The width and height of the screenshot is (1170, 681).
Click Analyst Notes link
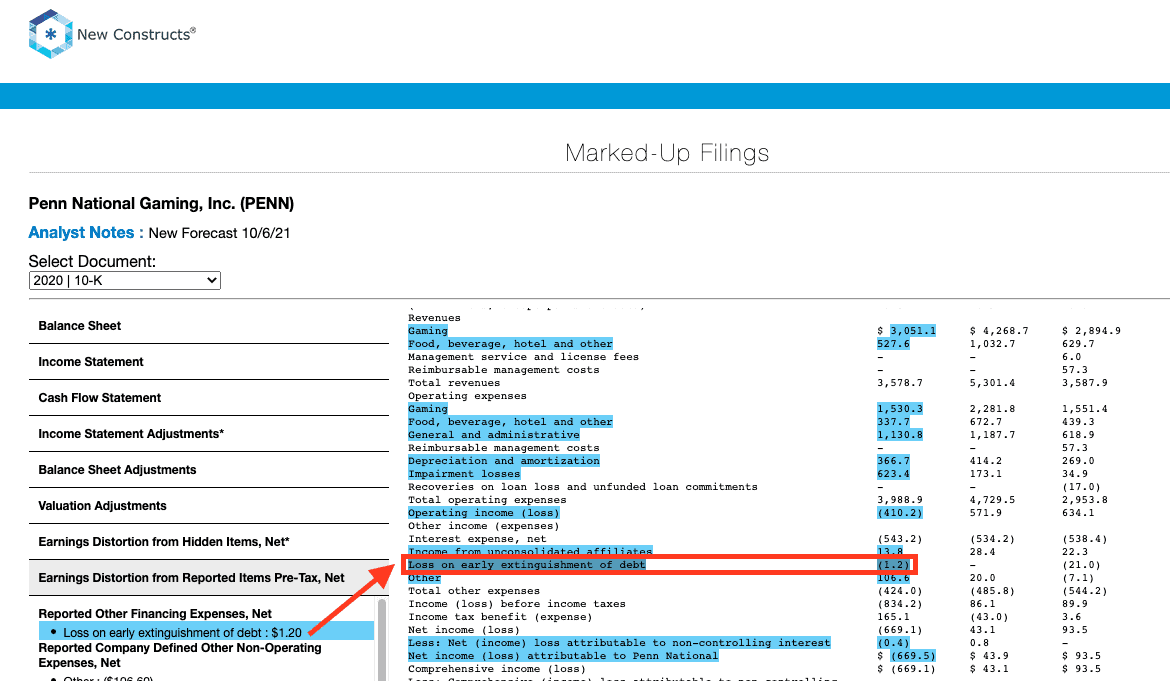[x=86, y=233]
